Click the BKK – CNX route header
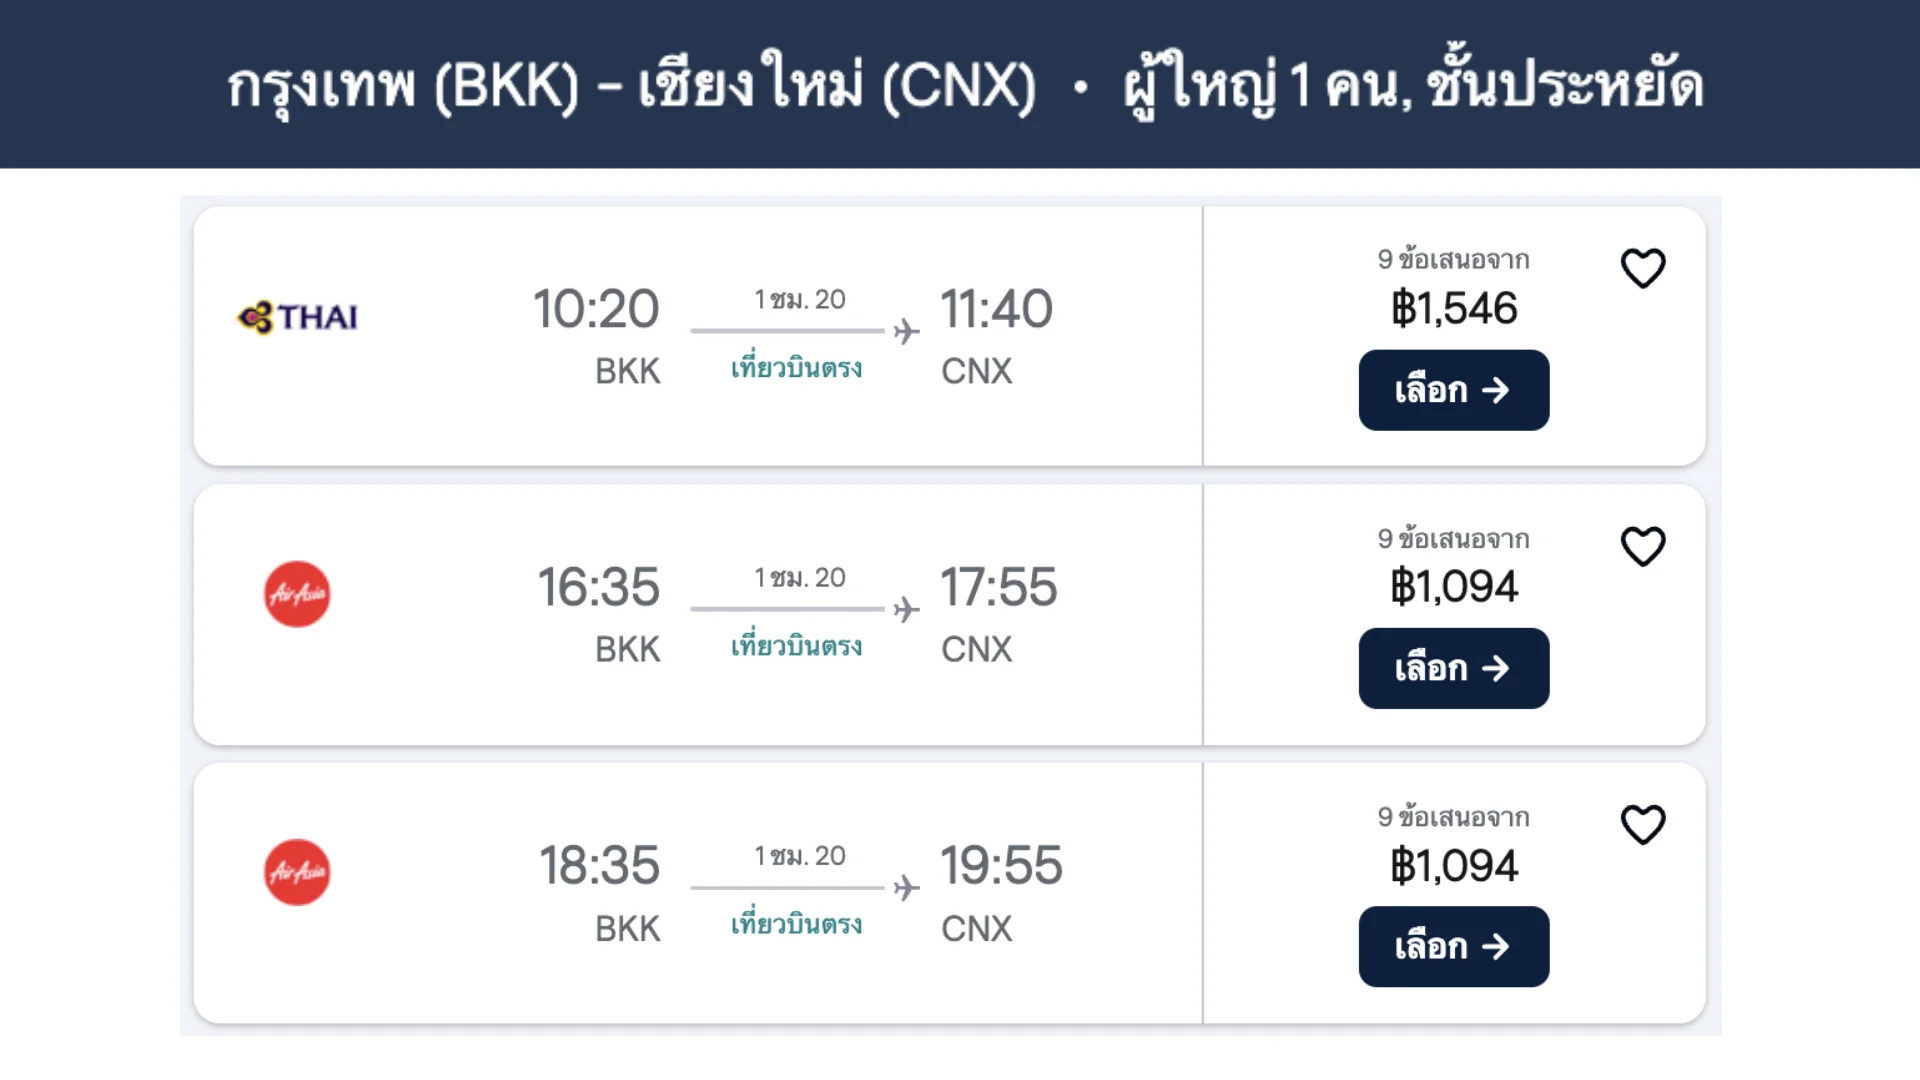 click(x=631, y=85)
